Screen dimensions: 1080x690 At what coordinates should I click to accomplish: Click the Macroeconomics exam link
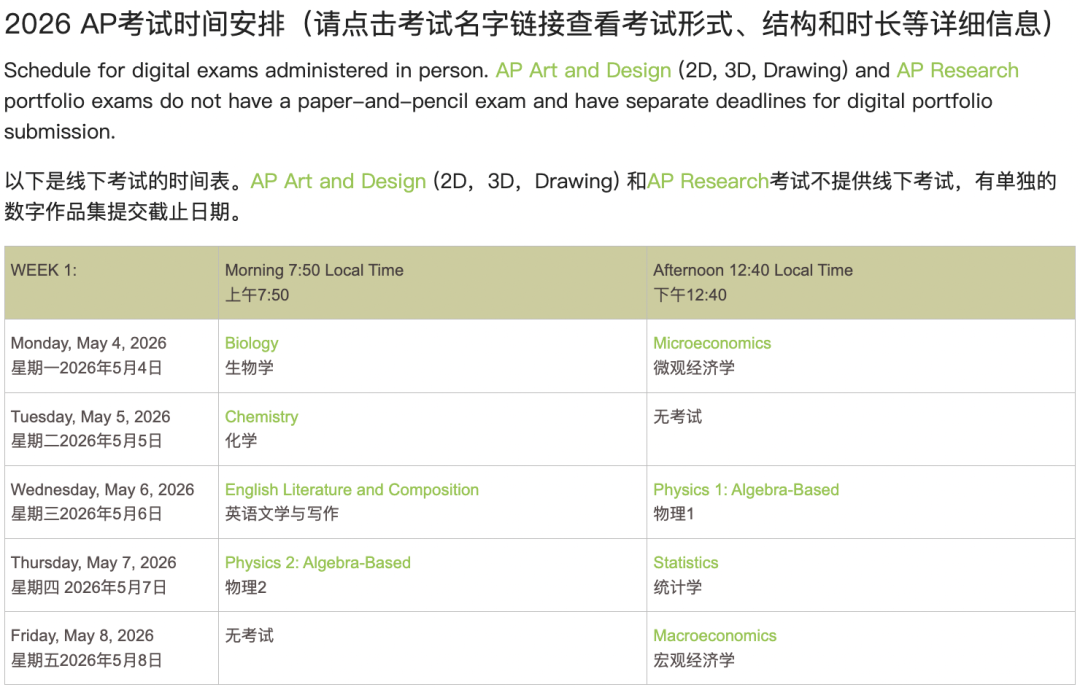[x=714, y=636]
